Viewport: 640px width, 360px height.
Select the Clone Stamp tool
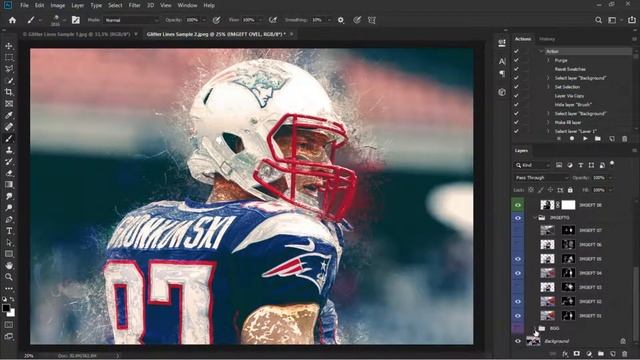click(x=9, y=150)
